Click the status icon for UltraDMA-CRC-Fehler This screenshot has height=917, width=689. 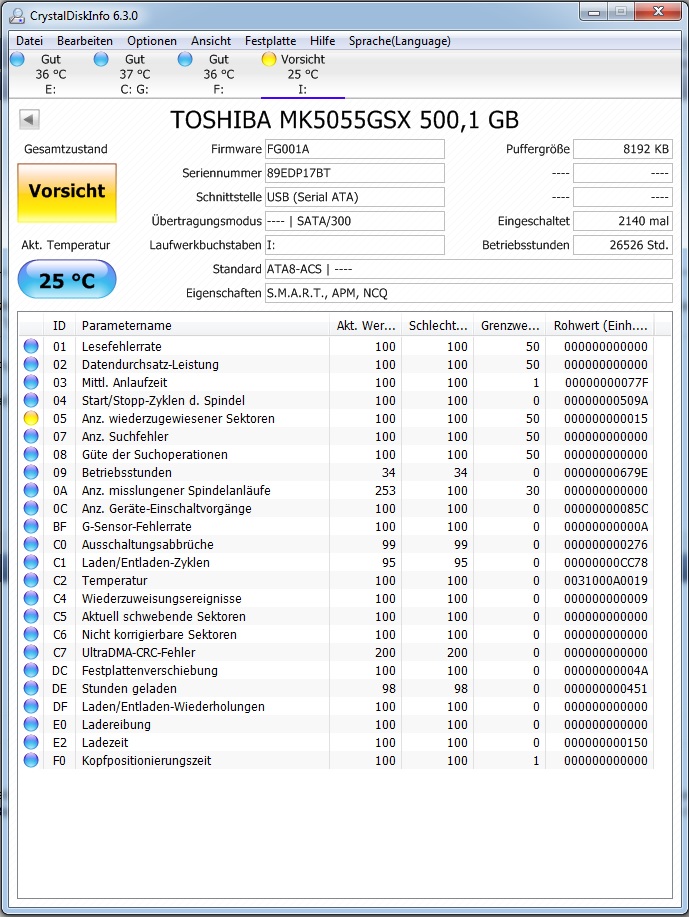coord(31,652)
